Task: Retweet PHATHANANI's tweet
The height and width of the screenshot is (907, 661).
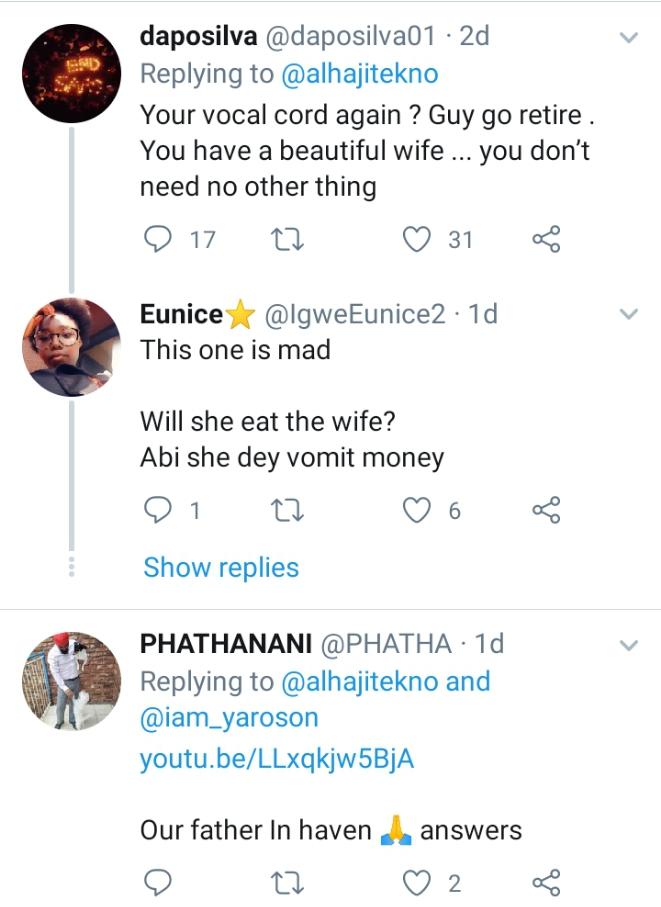Action: coord(287,883)
